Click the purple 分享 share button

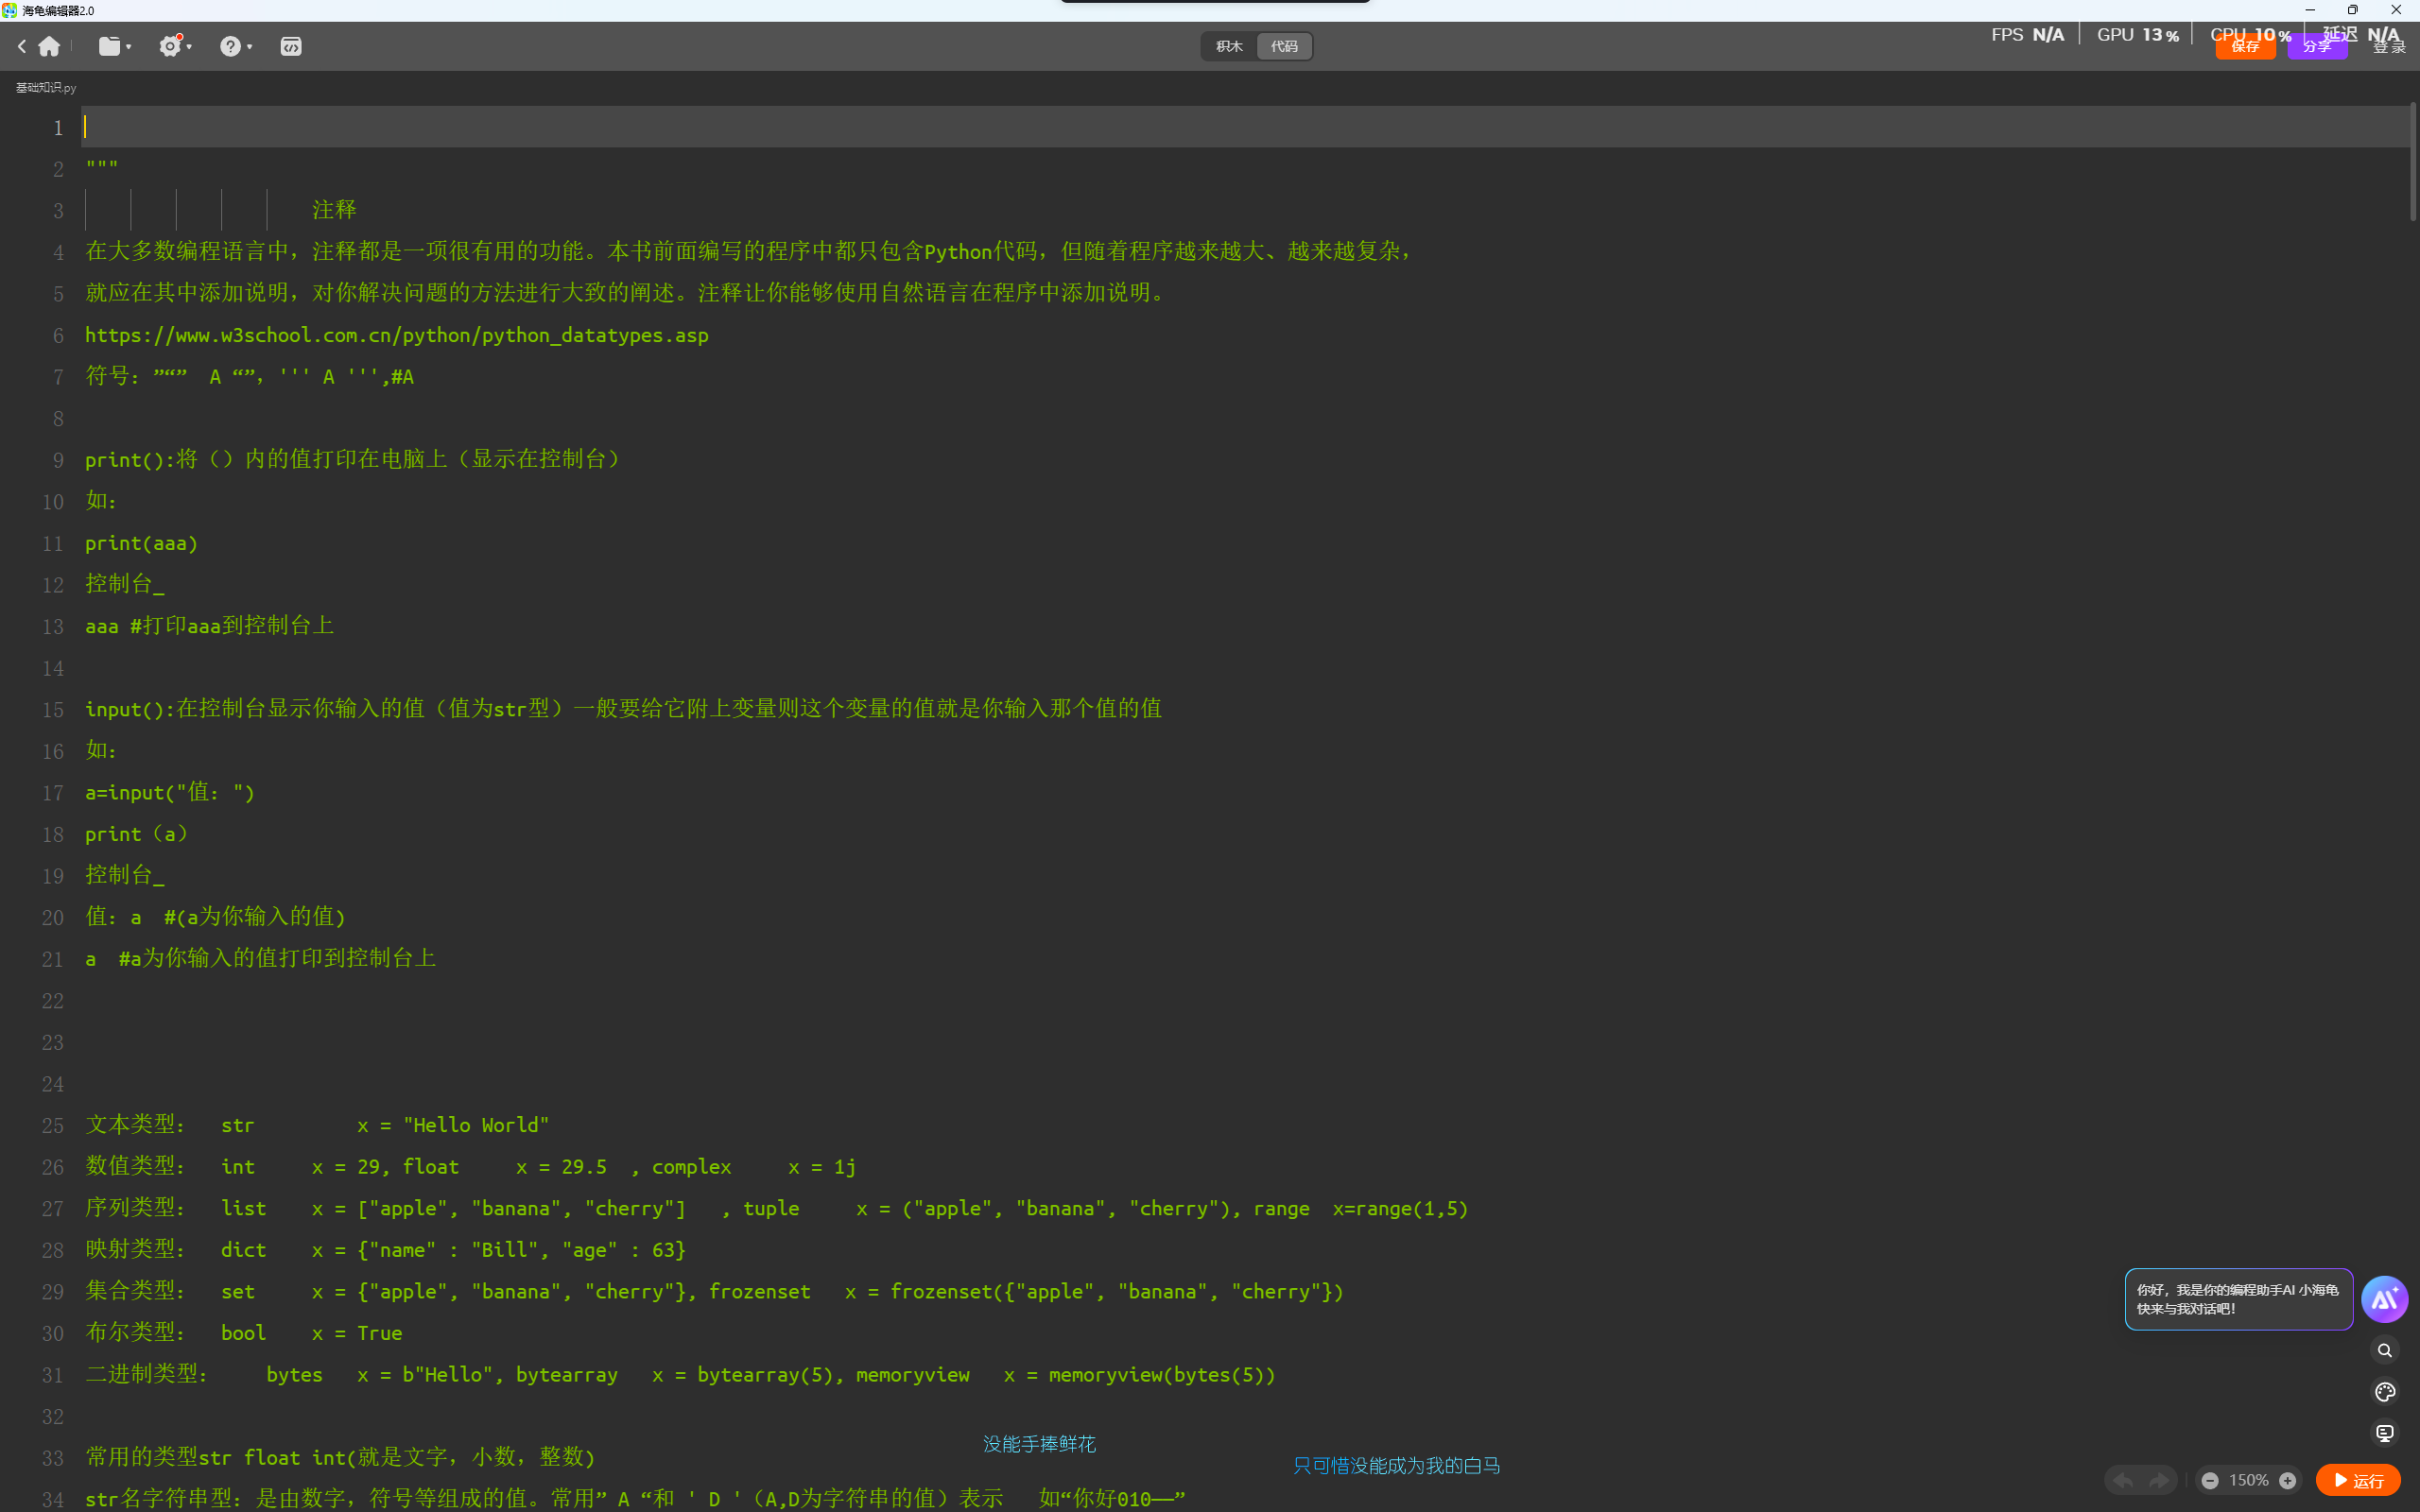point(2316,47)
